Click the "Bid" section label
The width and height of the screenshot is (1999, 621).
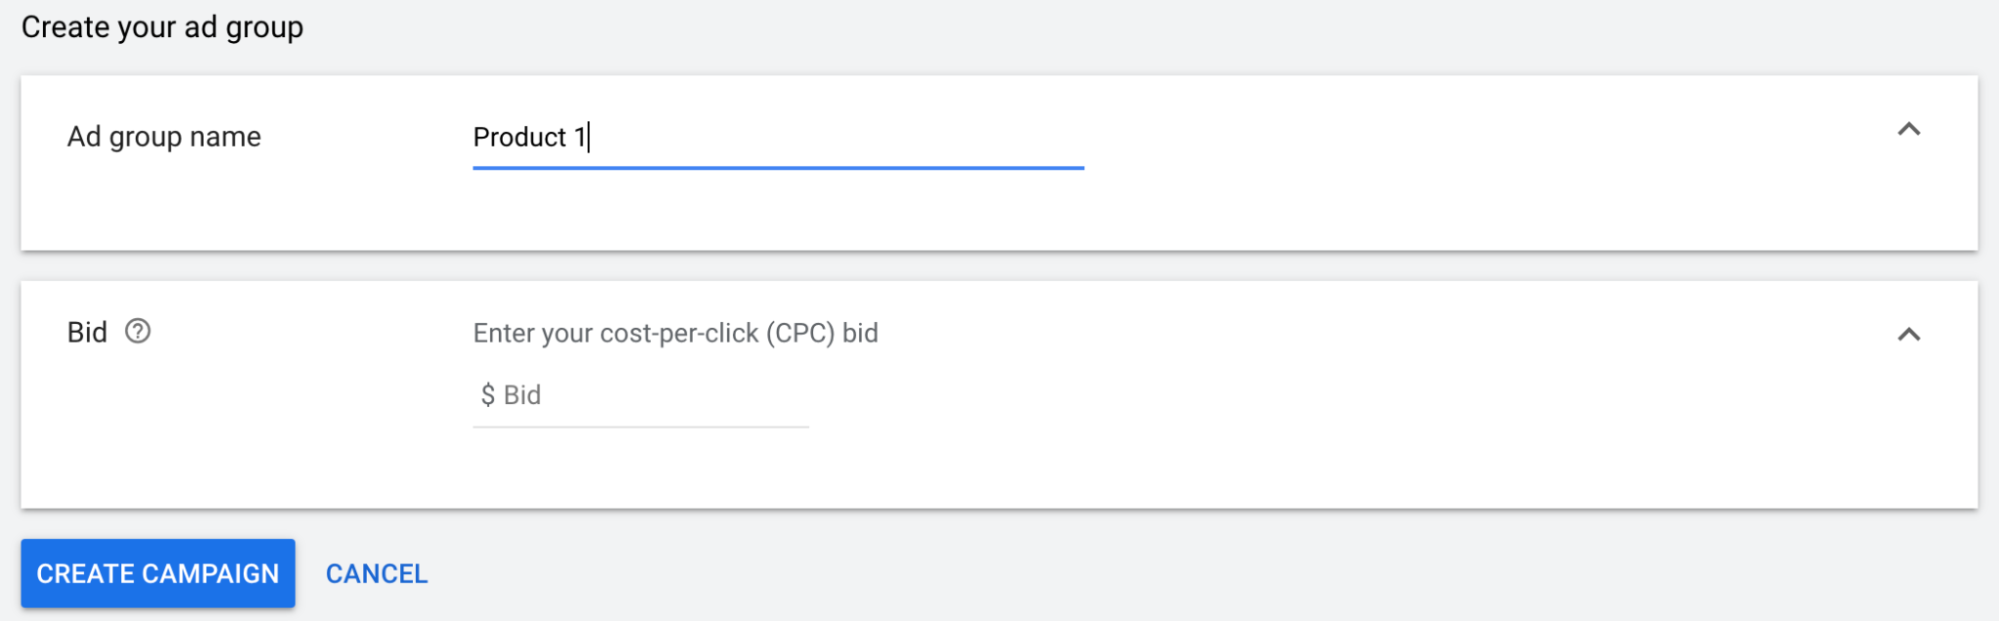(x=87, y=332)
